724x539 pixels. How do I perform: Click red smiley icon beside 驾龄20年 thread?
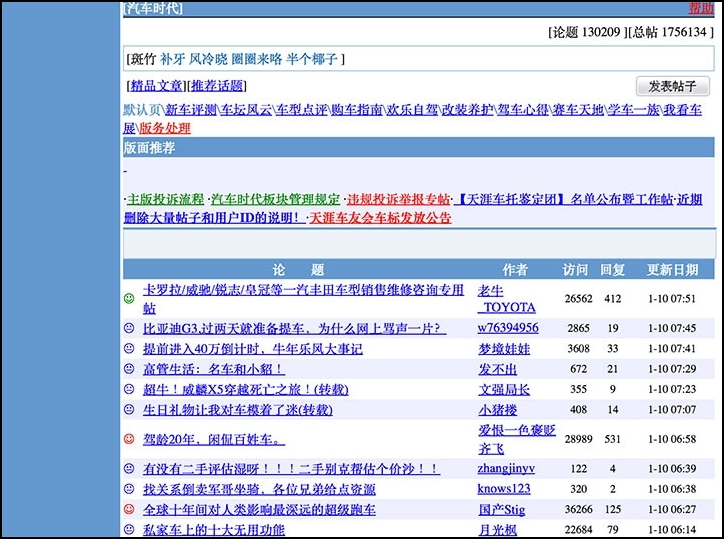coord(129,439)
